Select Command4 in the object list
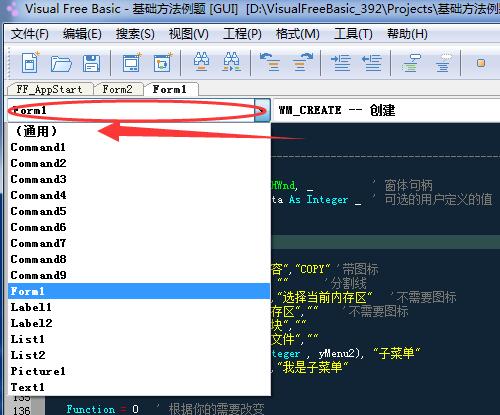 click(x=139, y=195)
